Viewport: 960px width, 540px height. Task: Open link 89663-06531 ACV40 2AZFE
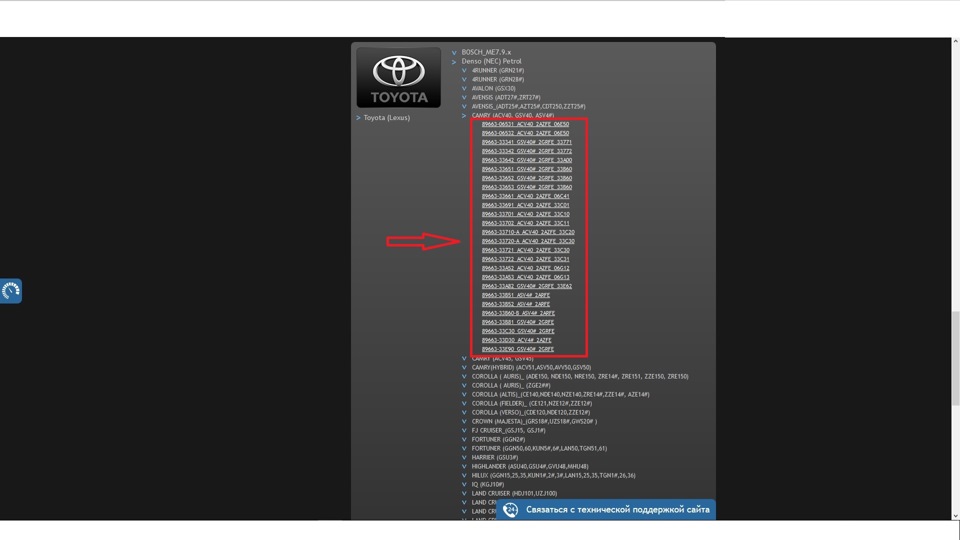pos(525,124)
